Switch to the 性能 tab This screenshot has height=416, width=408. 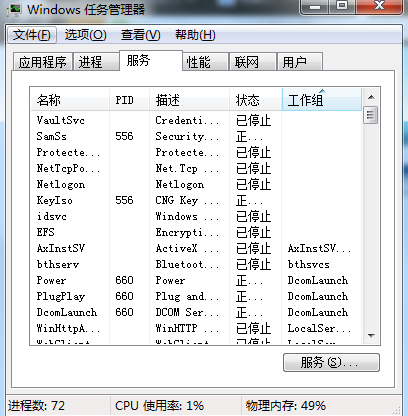[x=205, y=62]
